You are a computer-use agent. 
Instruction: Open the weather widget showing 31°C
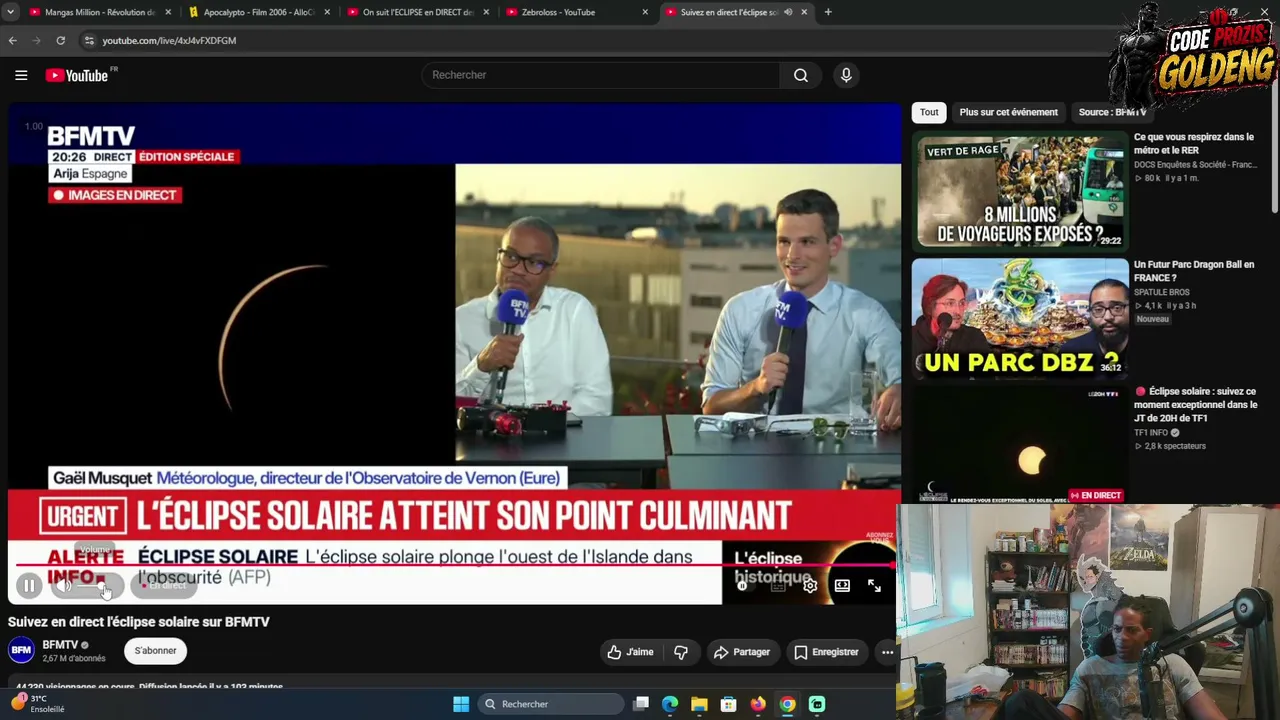point(38,703)
